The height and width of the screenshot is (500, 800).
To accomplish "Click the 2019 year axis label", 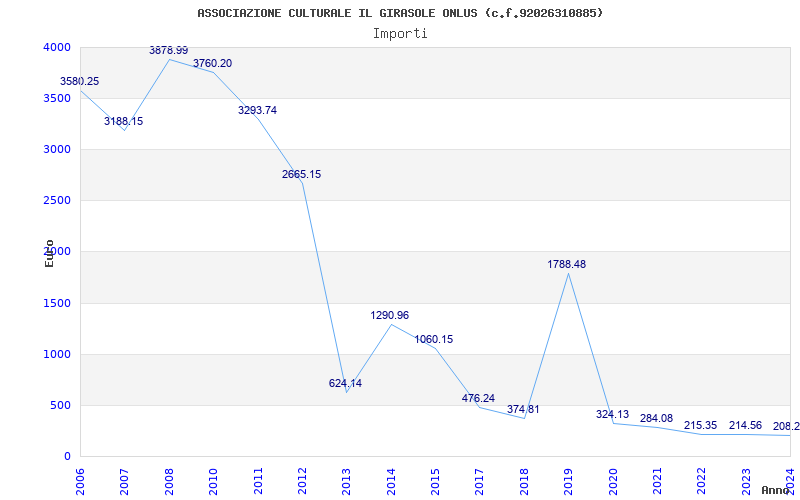I will (x=568, y=481).
